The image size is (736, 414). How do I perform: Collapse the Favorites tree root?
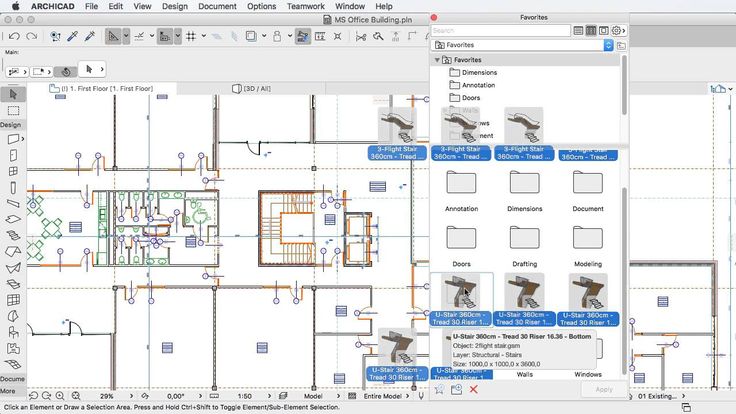click(437, 60)
